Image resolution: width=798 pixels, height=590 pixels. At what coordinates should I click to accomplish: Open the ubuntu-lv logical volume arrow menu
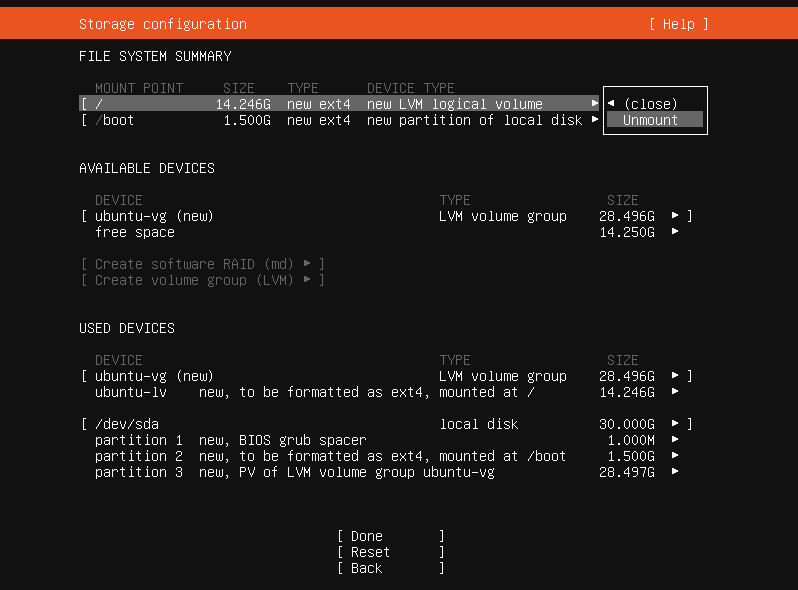pos(675,392)
